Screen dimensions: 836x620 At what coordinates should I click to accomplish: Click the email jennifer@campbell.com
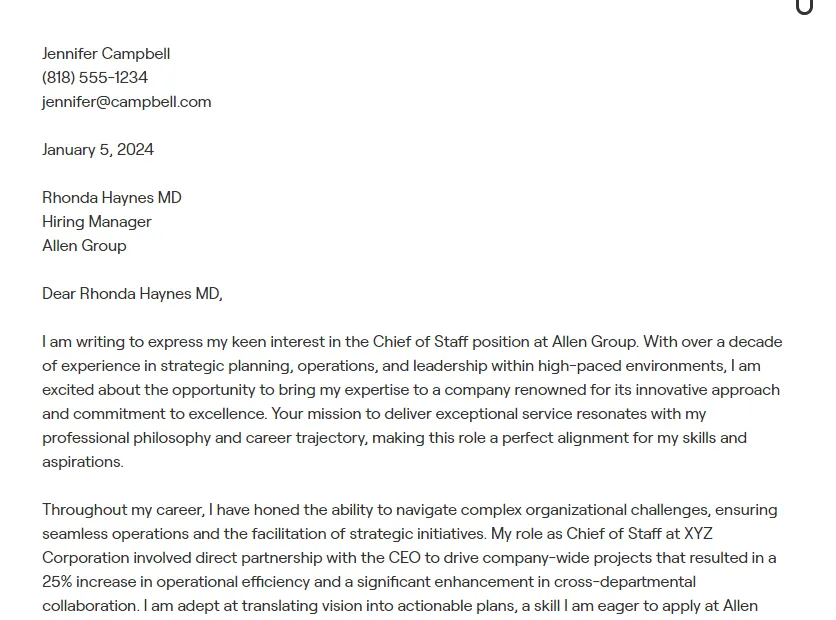click(x=126, y=102)
